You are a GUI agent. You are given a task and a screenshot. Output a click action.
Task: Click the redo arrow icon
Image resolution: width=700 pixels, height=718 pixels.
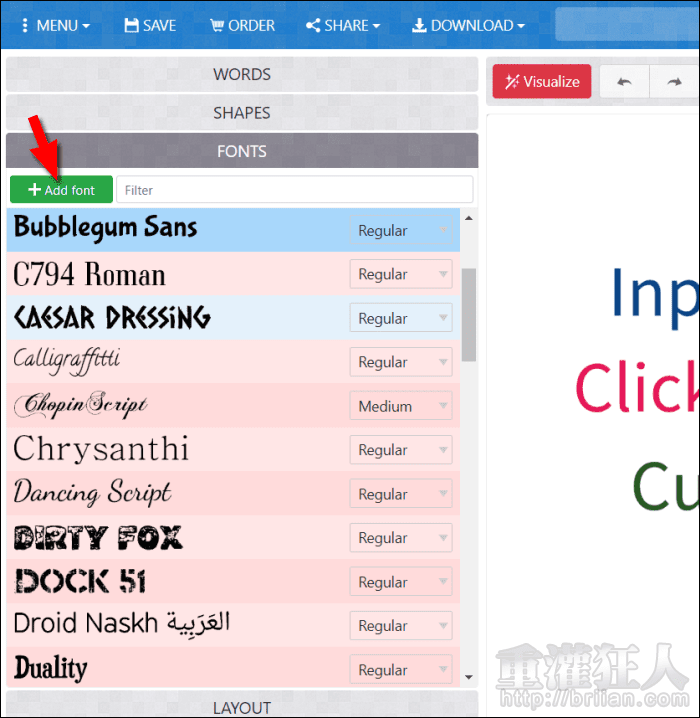click(674, 82)
